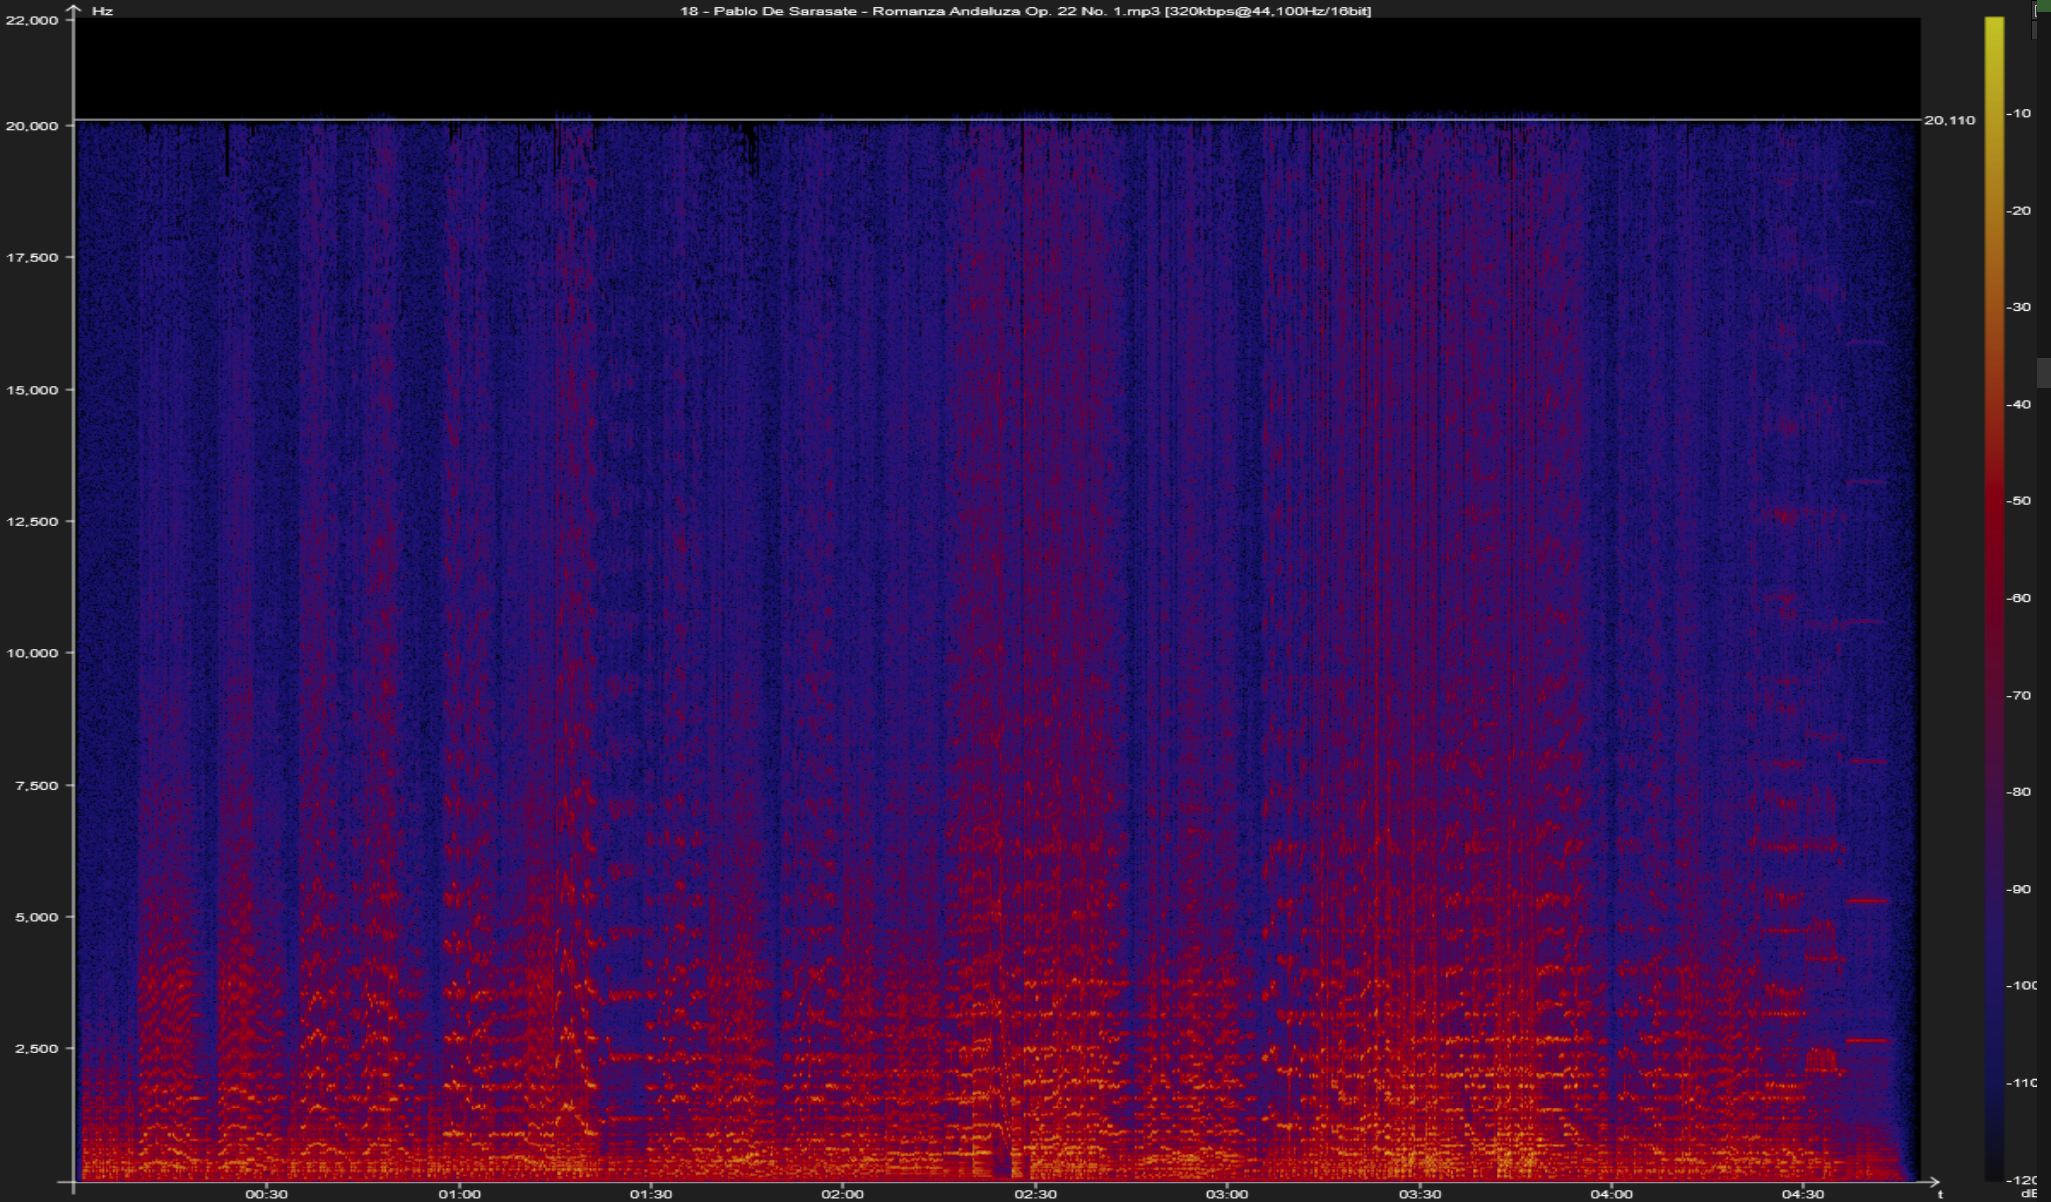This screenshot has width=2051, height=1202.
Task: Click the 22,000 Hz axis label
Action: (x=32, y=20)
